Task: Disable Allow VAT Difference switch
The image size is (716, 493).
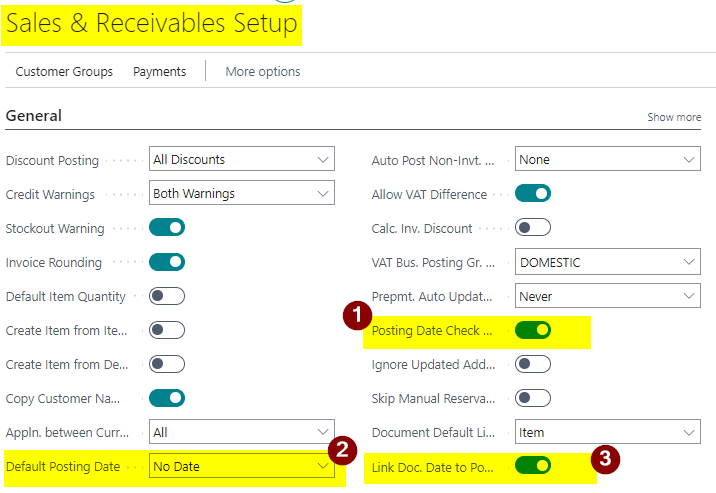Action: [x=532, y=194]
